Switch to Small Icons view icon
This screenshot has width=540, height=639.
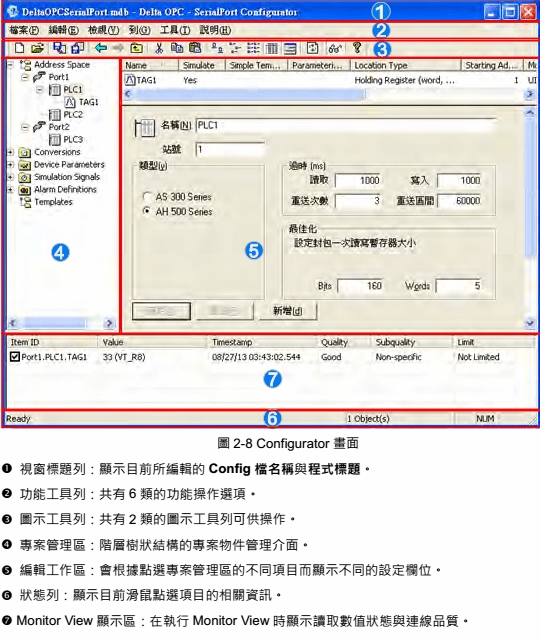[x=235, y=48]
